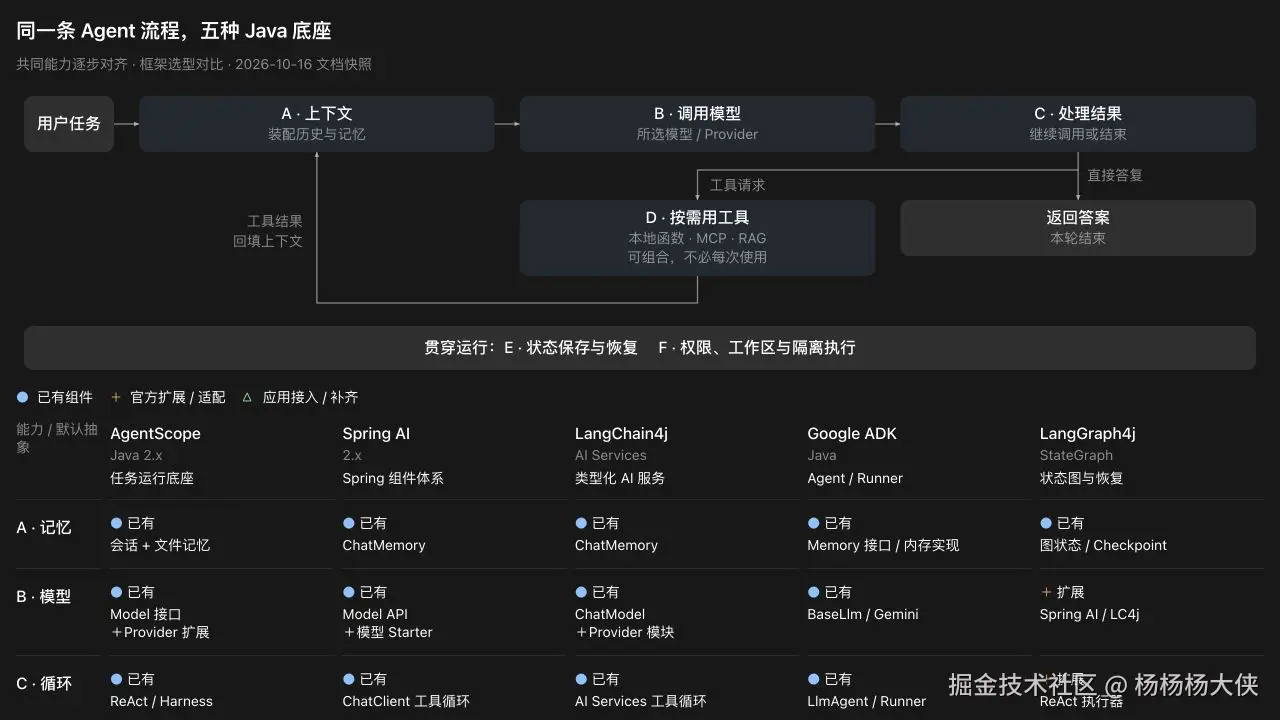Click the plus marker beside 官方扩展 / 适配

pyautogui.click(x=116, y=397)
